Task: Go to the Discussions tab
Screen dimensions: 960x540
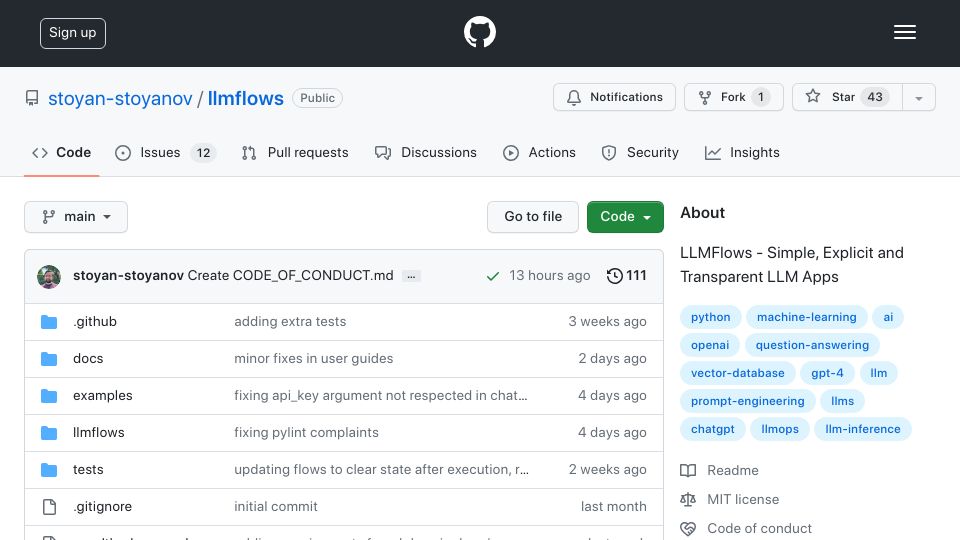Action: [x=426, y=153]
